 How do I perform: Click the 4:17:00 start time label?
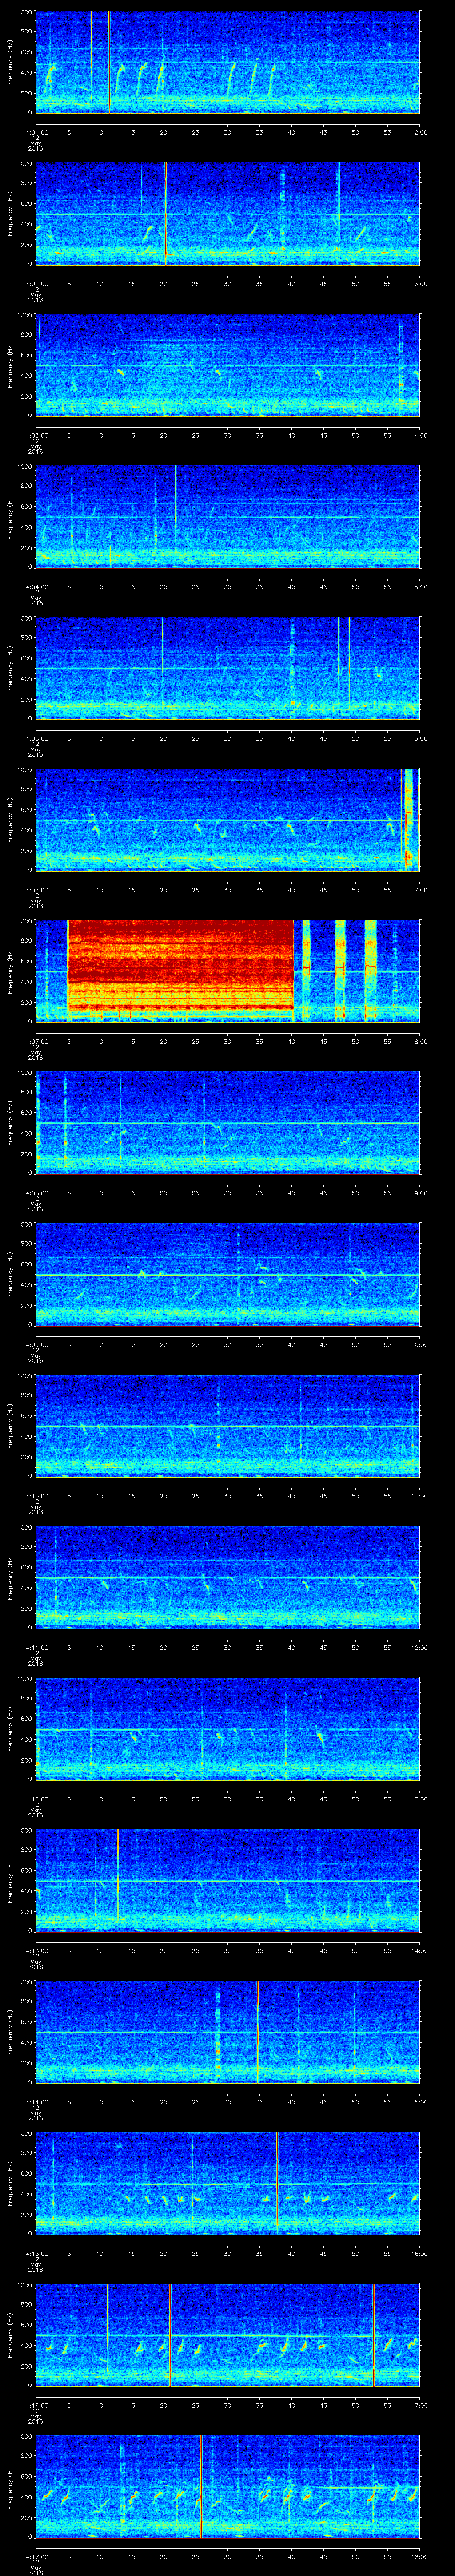click(36, 2556)
